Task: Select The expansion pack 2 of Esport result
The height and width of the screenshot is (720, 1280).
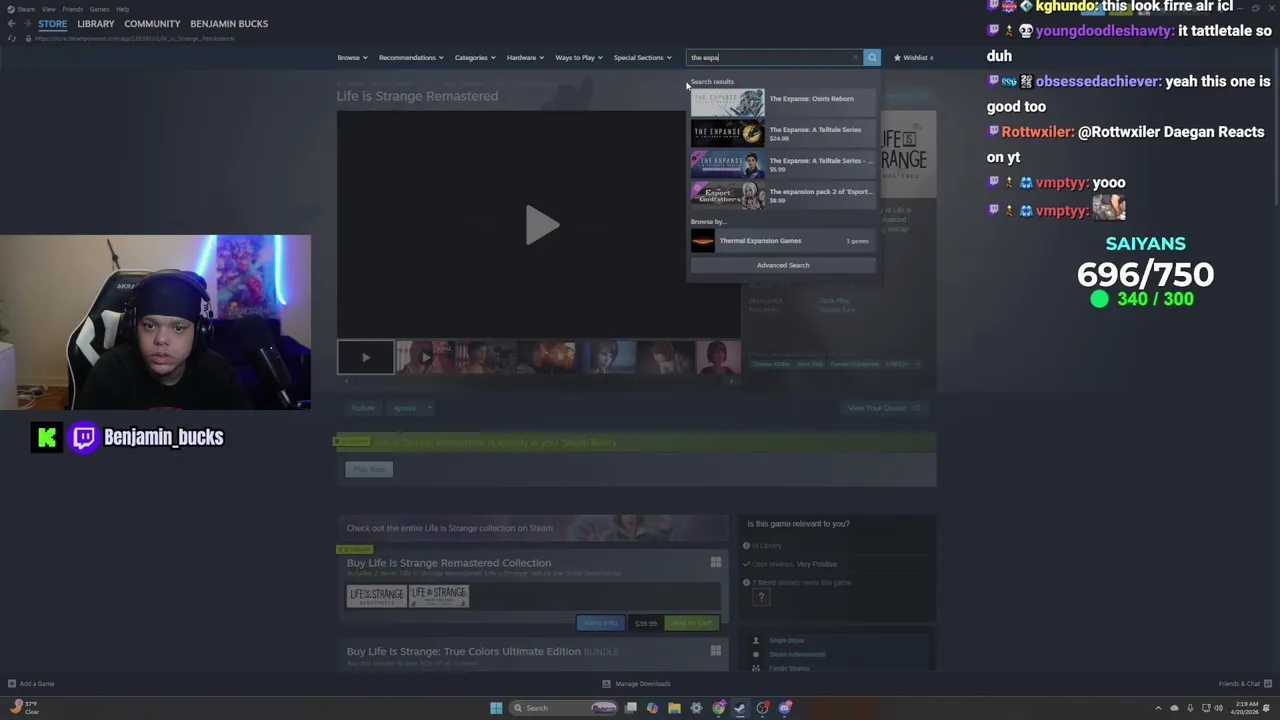Action: pos(783,195)
